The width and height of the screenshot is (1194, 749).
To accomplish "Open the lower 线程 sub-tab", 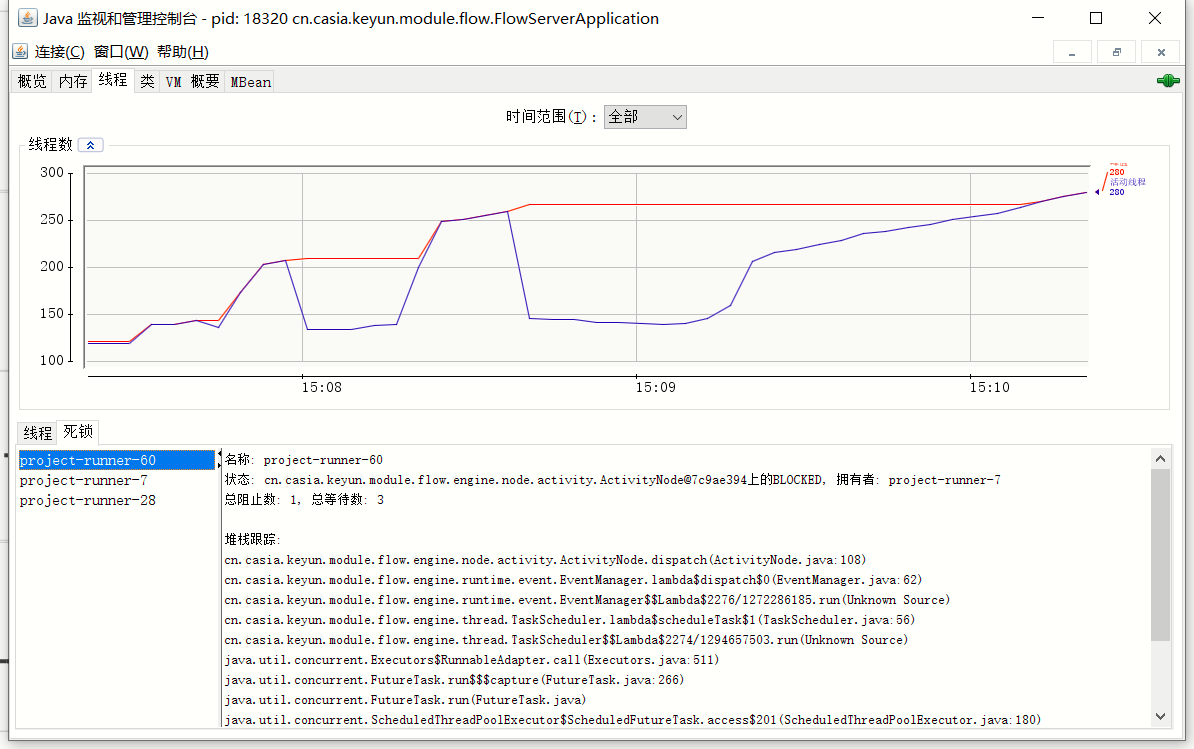I will pyautogui.click(x=37, y=433).
